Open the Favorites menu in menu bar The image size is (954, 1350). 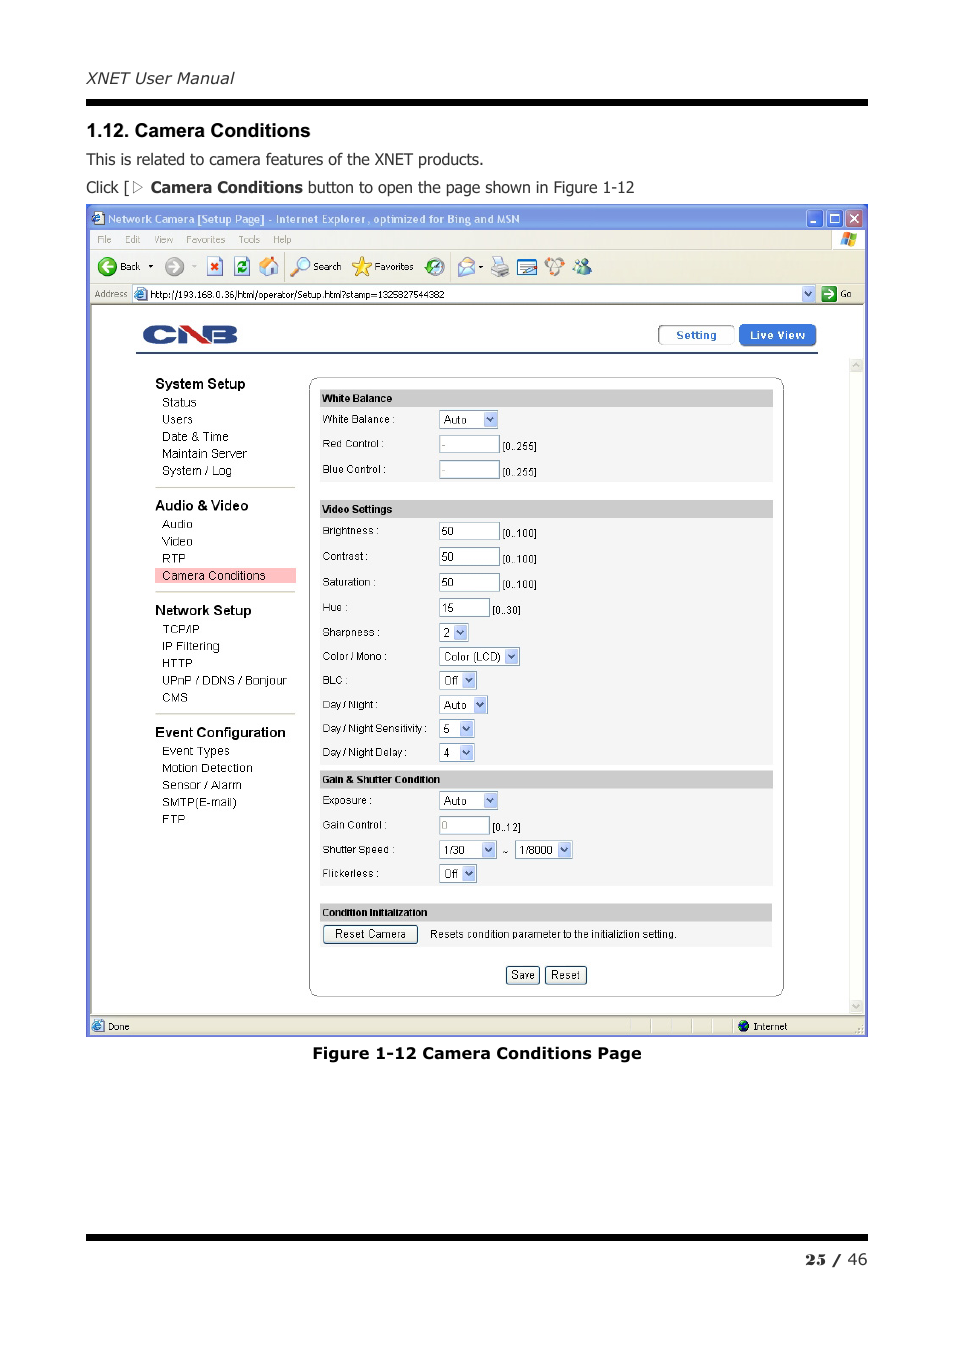205,240
